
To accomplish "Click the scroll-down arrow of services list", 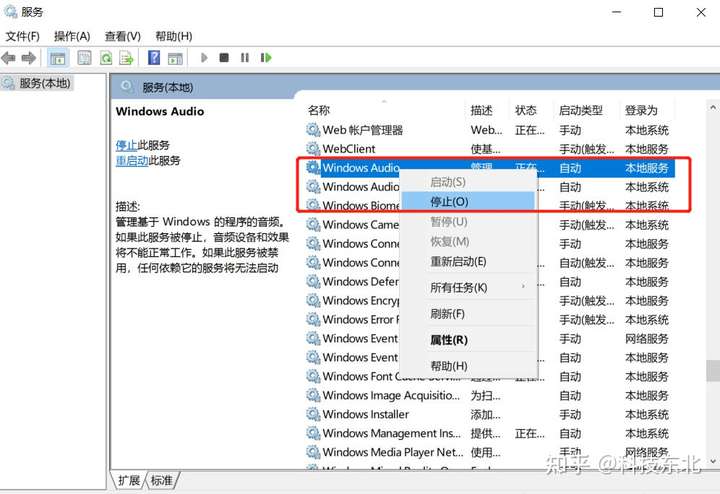I will (x=713, y=461).
